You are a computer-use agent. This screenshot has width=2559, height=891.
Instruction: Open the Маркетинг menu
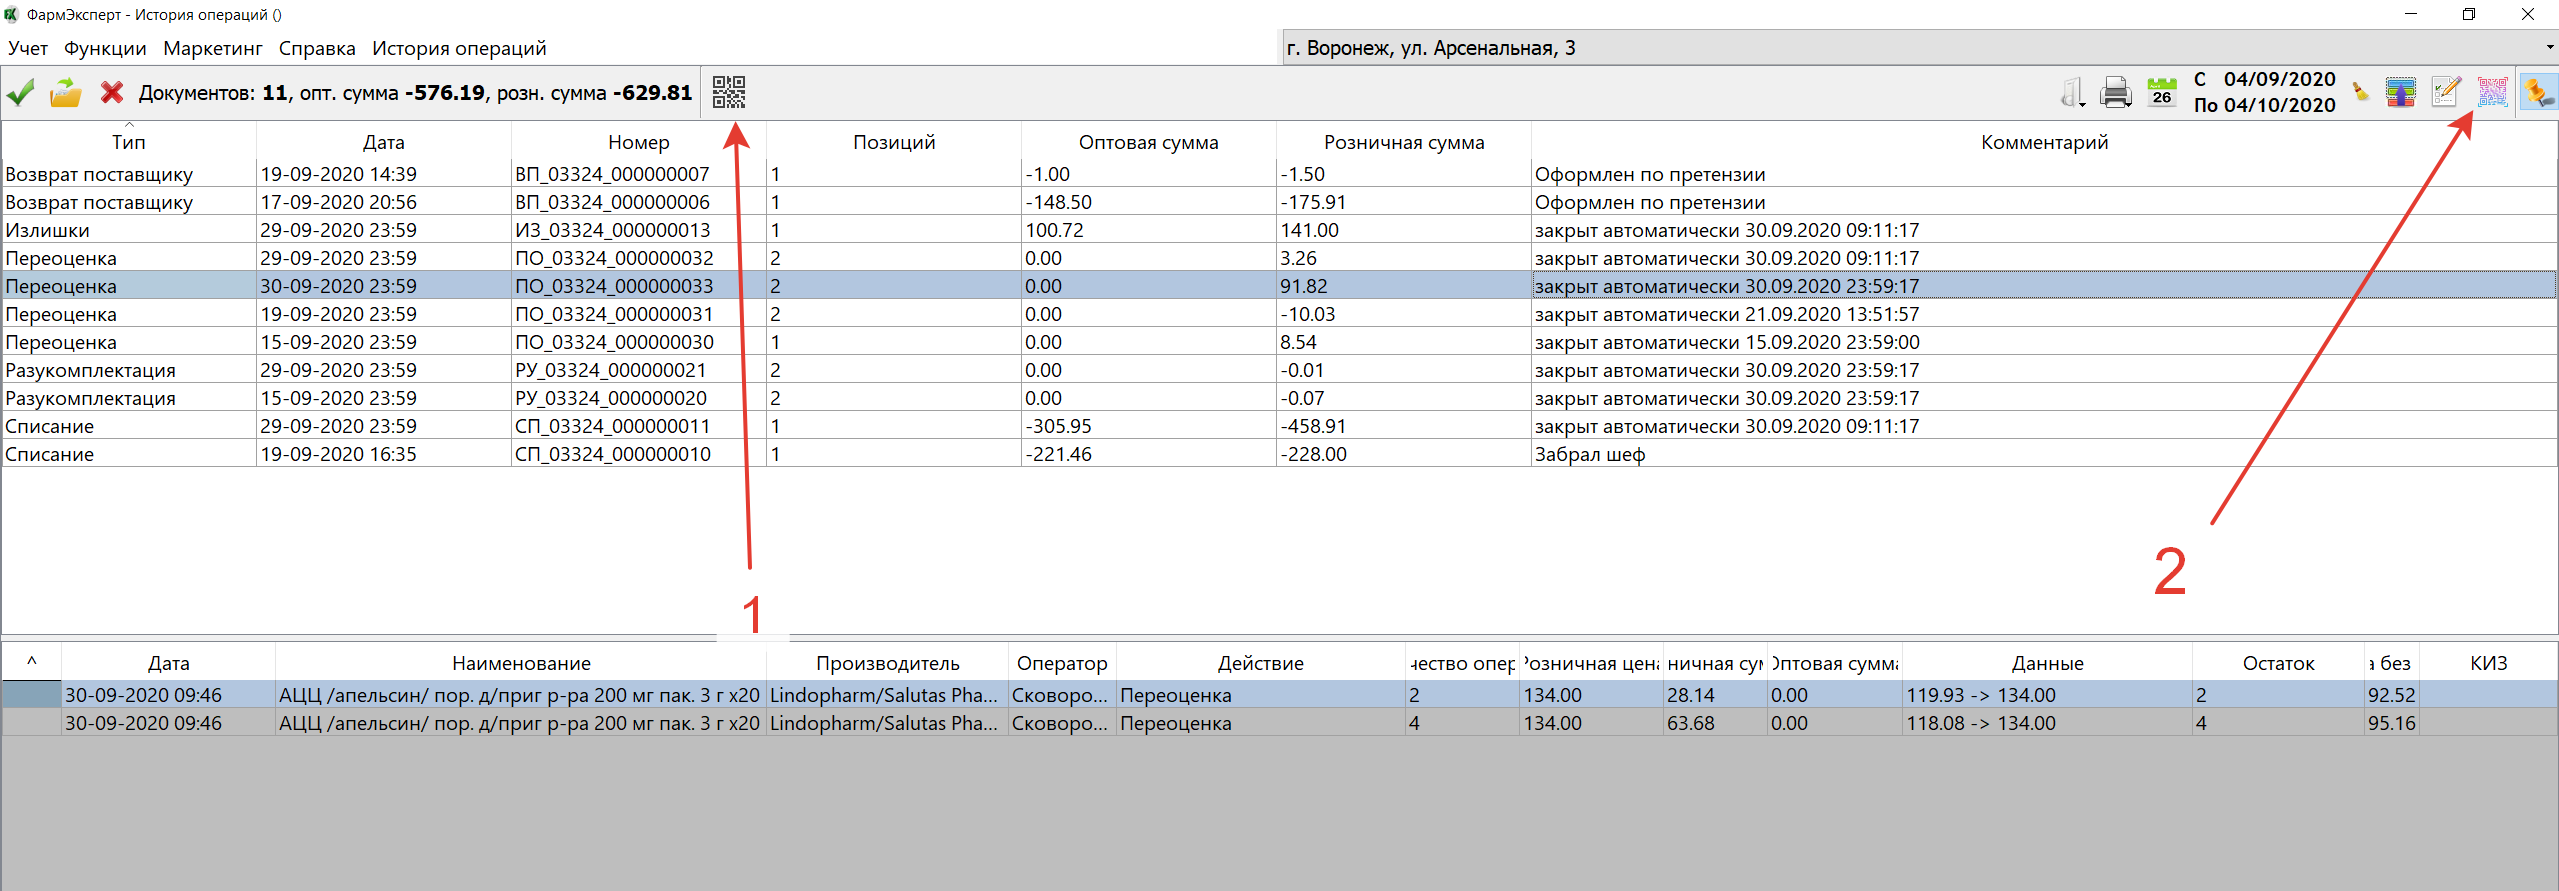tap(212, 48)
